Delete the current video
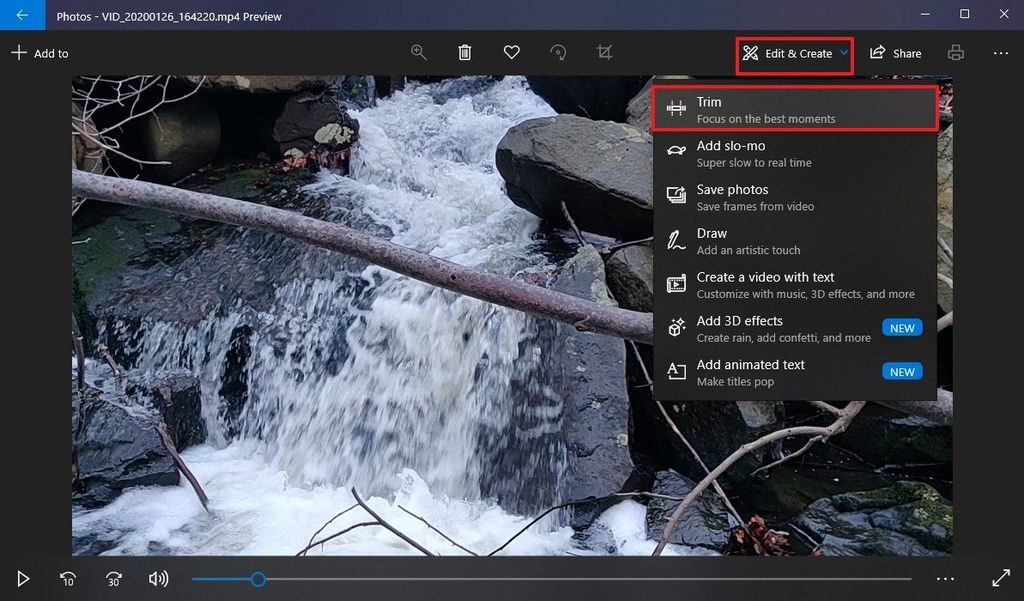This screenshot has width=1024, height=601. (464, 52)
